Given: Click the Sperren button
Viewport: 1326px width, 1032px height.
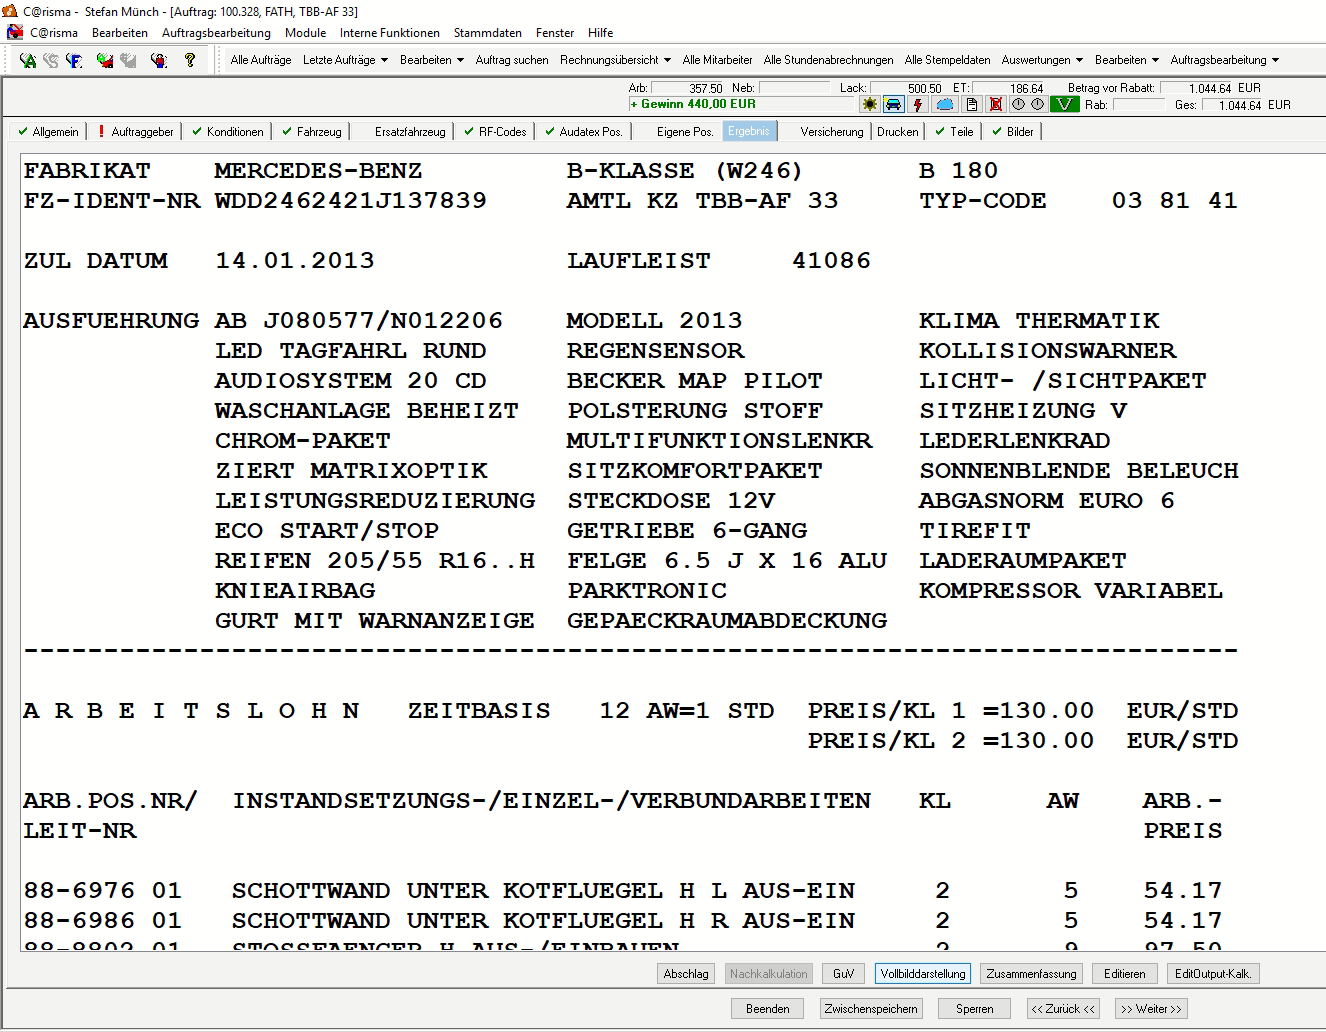Looking at the screenshot, I should [974, 1009].
